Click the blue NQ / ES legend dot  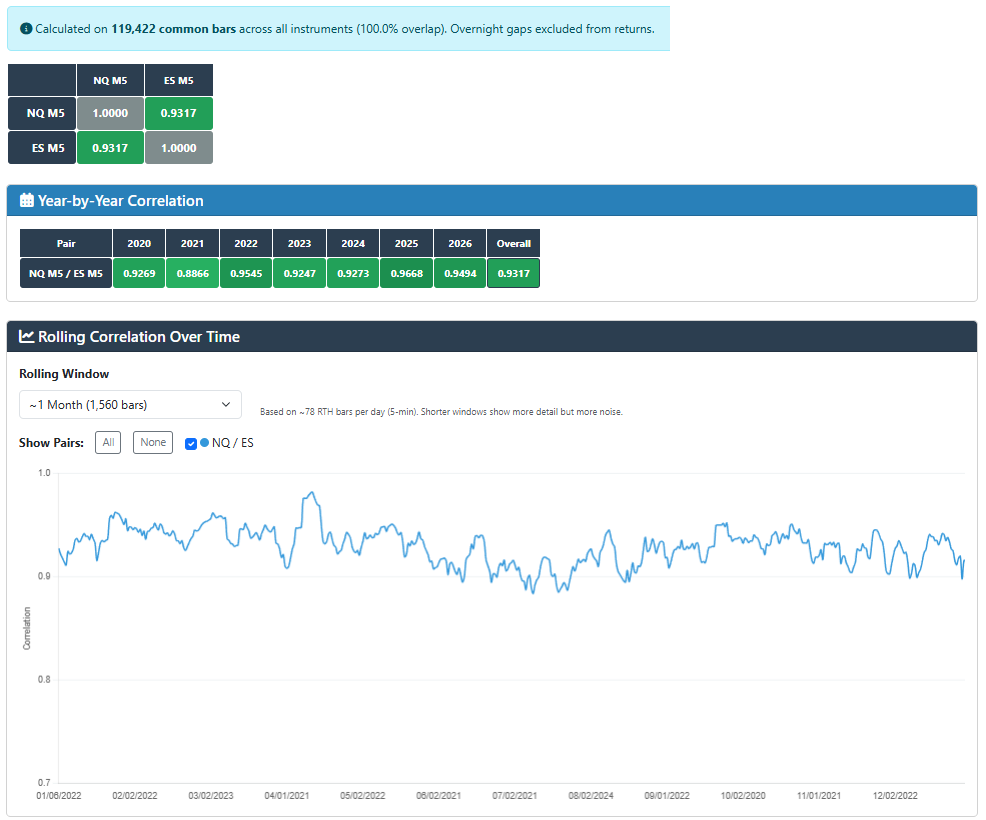pos(205,443)
